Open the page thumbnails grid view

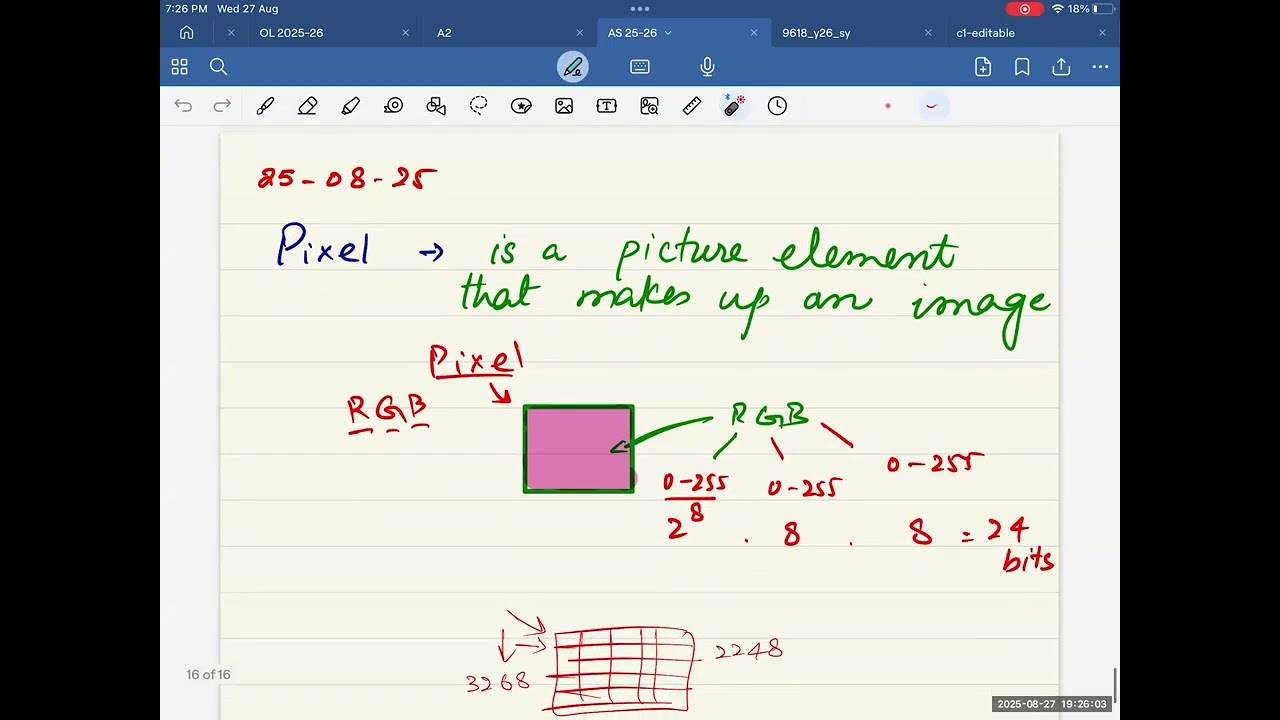pos(179,67)
